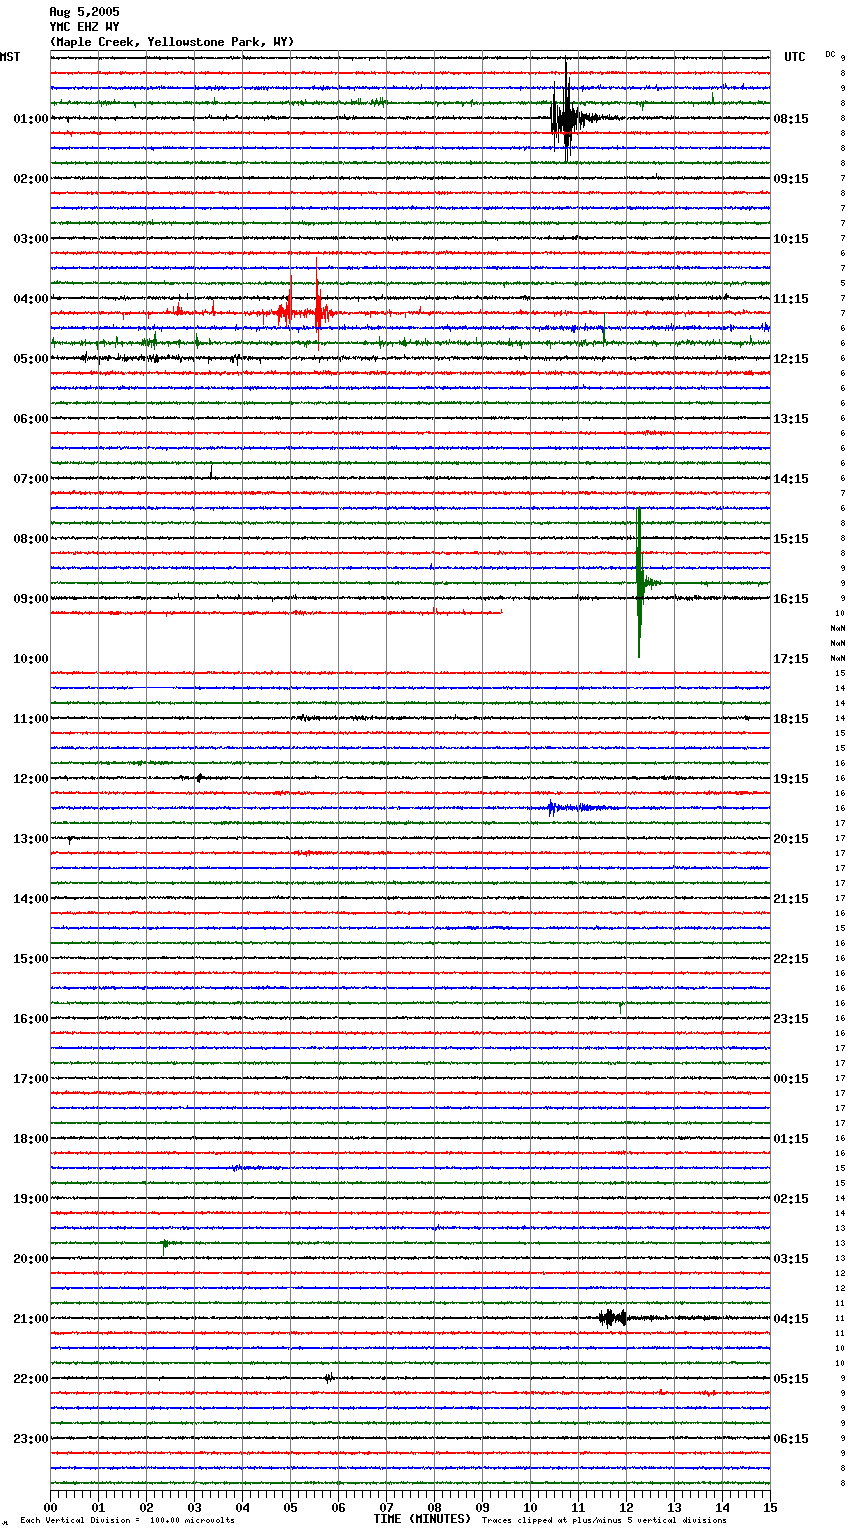Click the "UTC" time zone label
850x1534 pixels.
point(795,57)
